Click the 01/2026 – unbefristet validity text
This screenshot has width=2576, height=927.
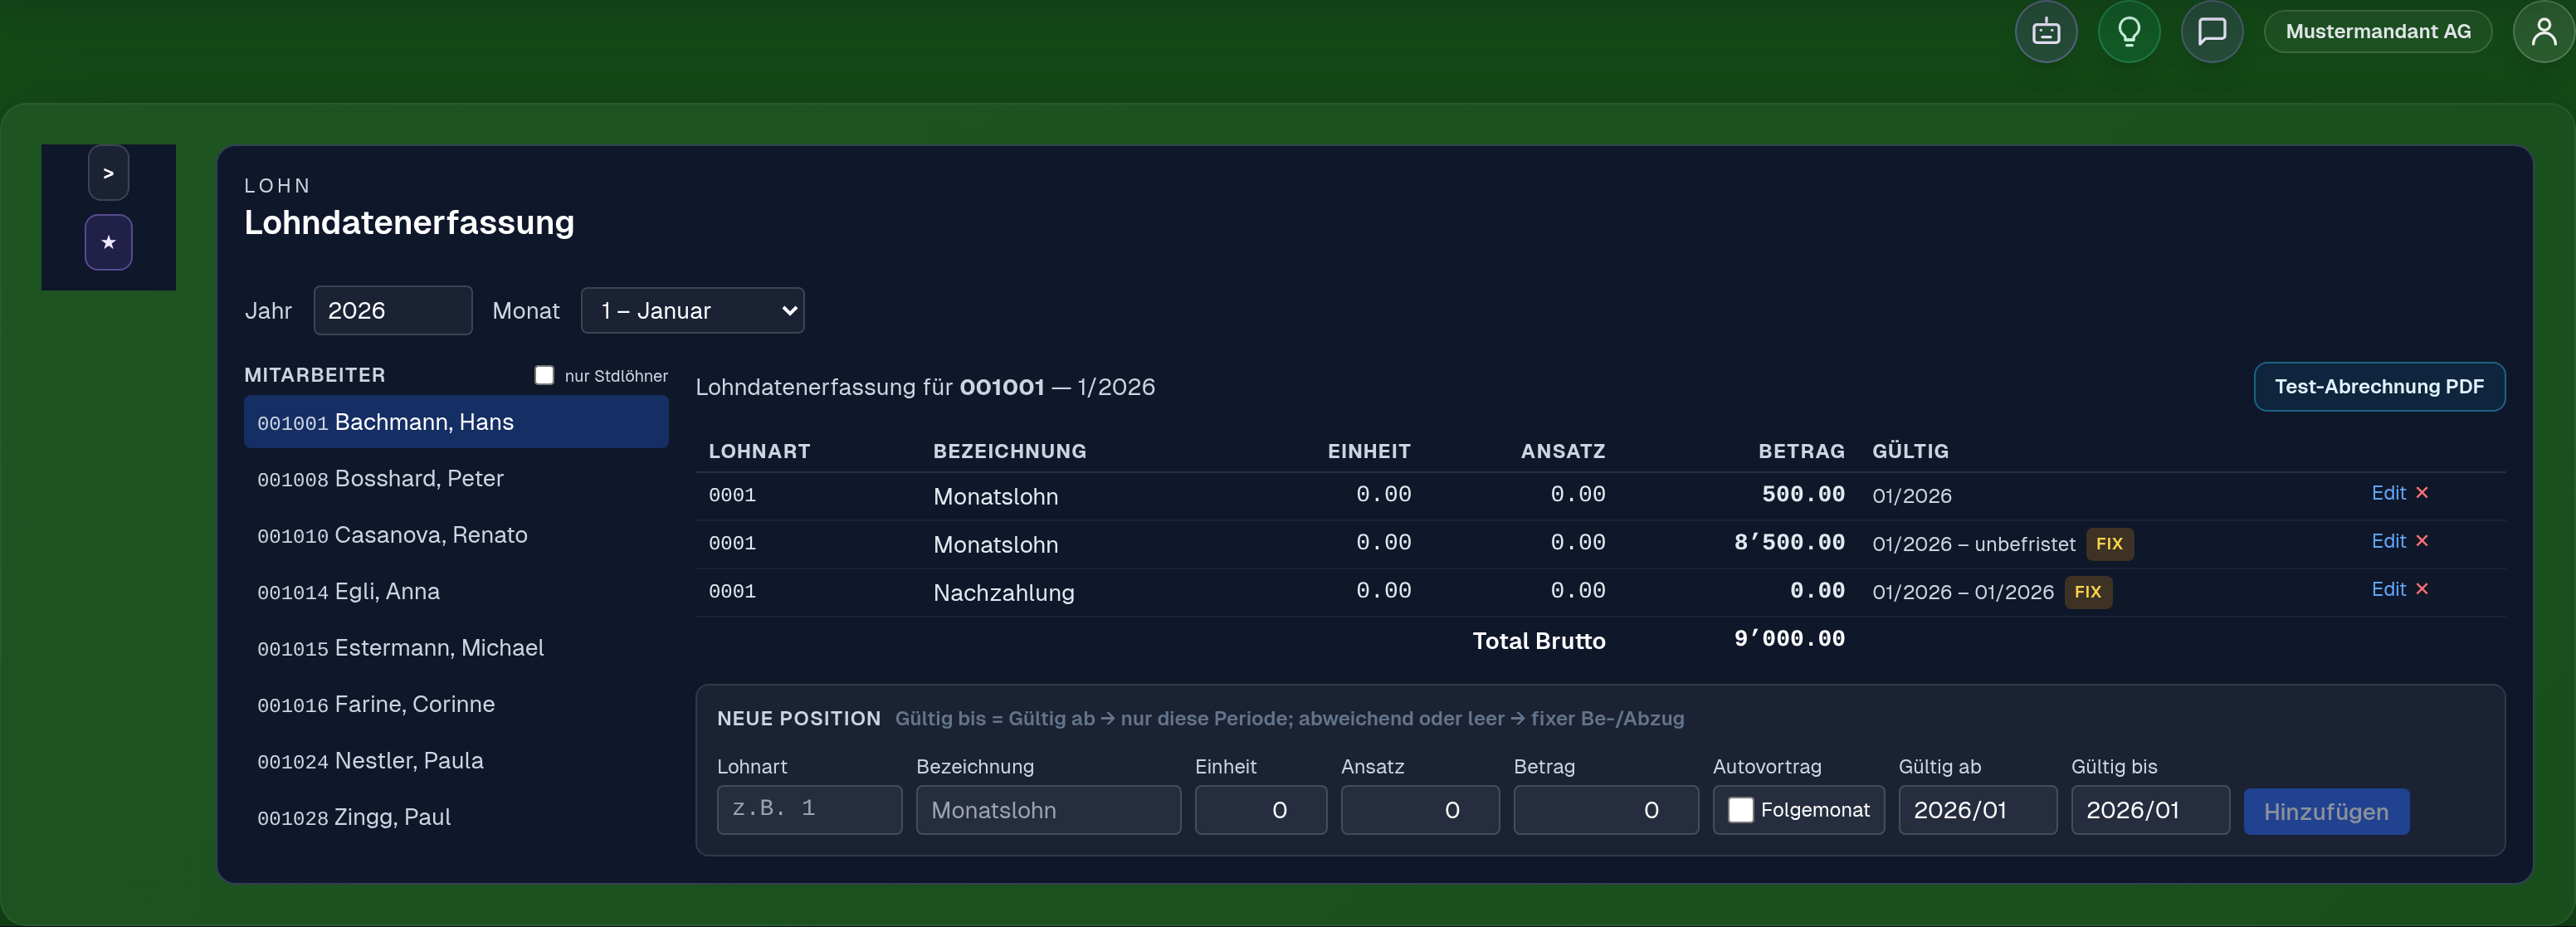[x=1973, y=544]
